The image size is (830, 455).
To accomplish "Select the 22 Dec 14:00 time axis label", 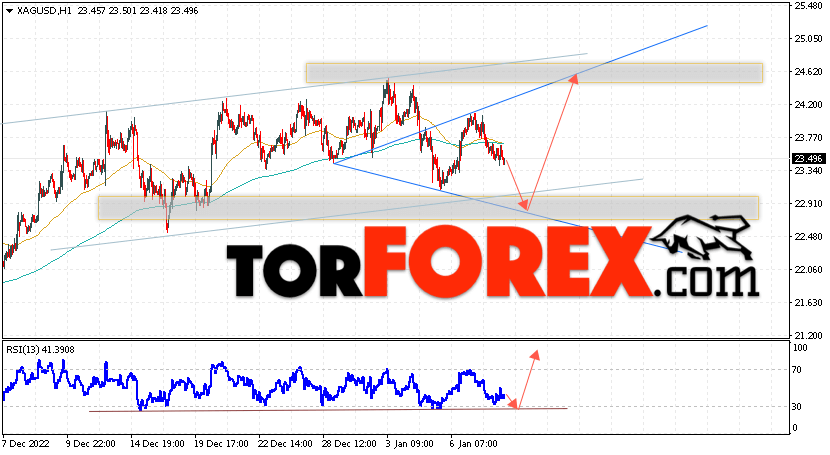I will click(x=285, y=443).
